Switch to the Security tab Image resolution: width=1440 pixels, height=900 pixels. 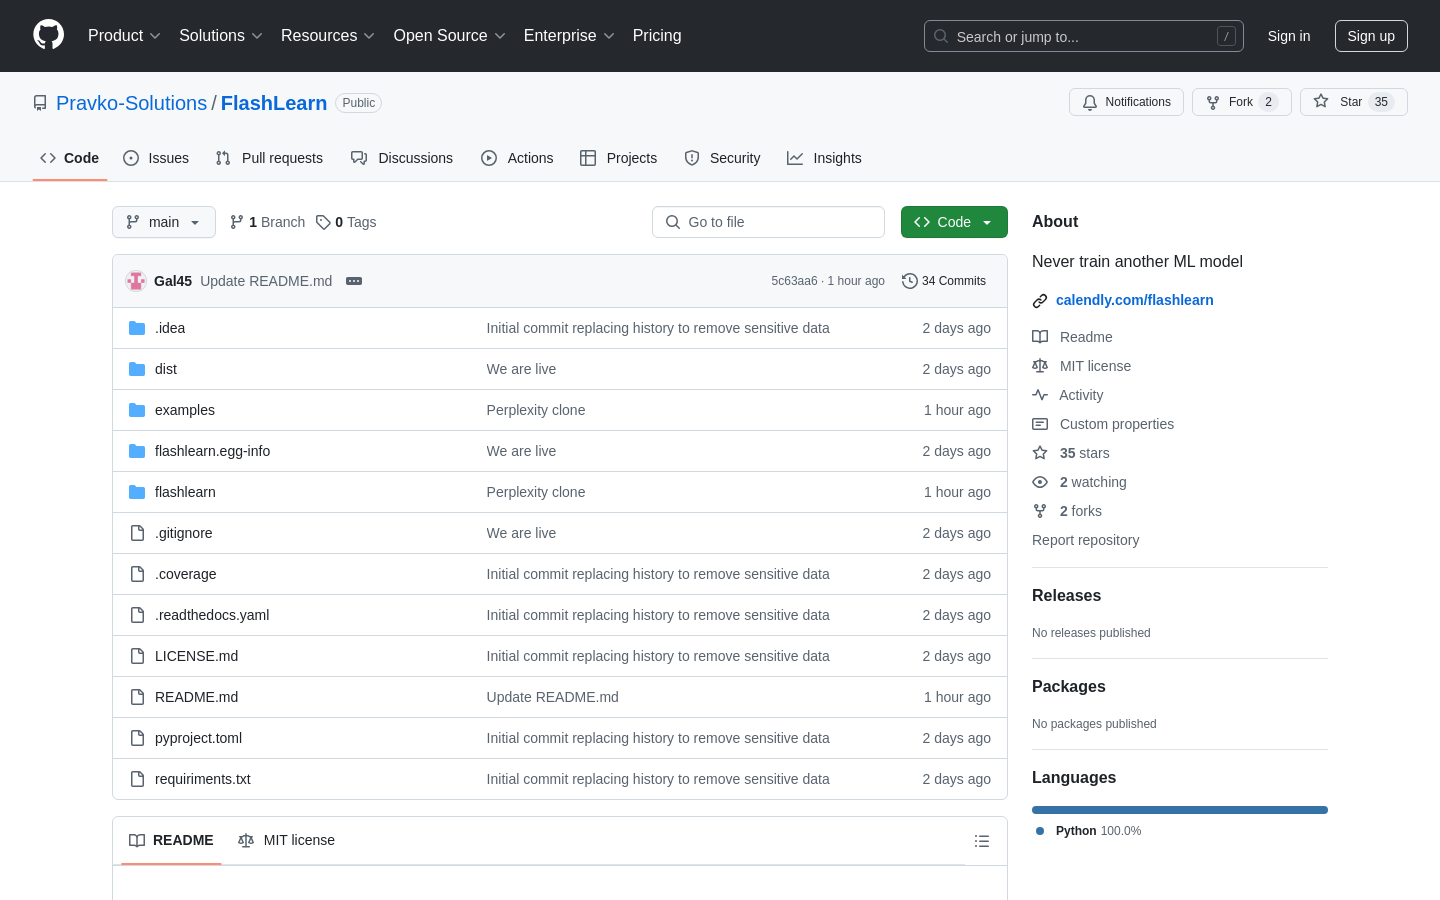tap(722, 158)
